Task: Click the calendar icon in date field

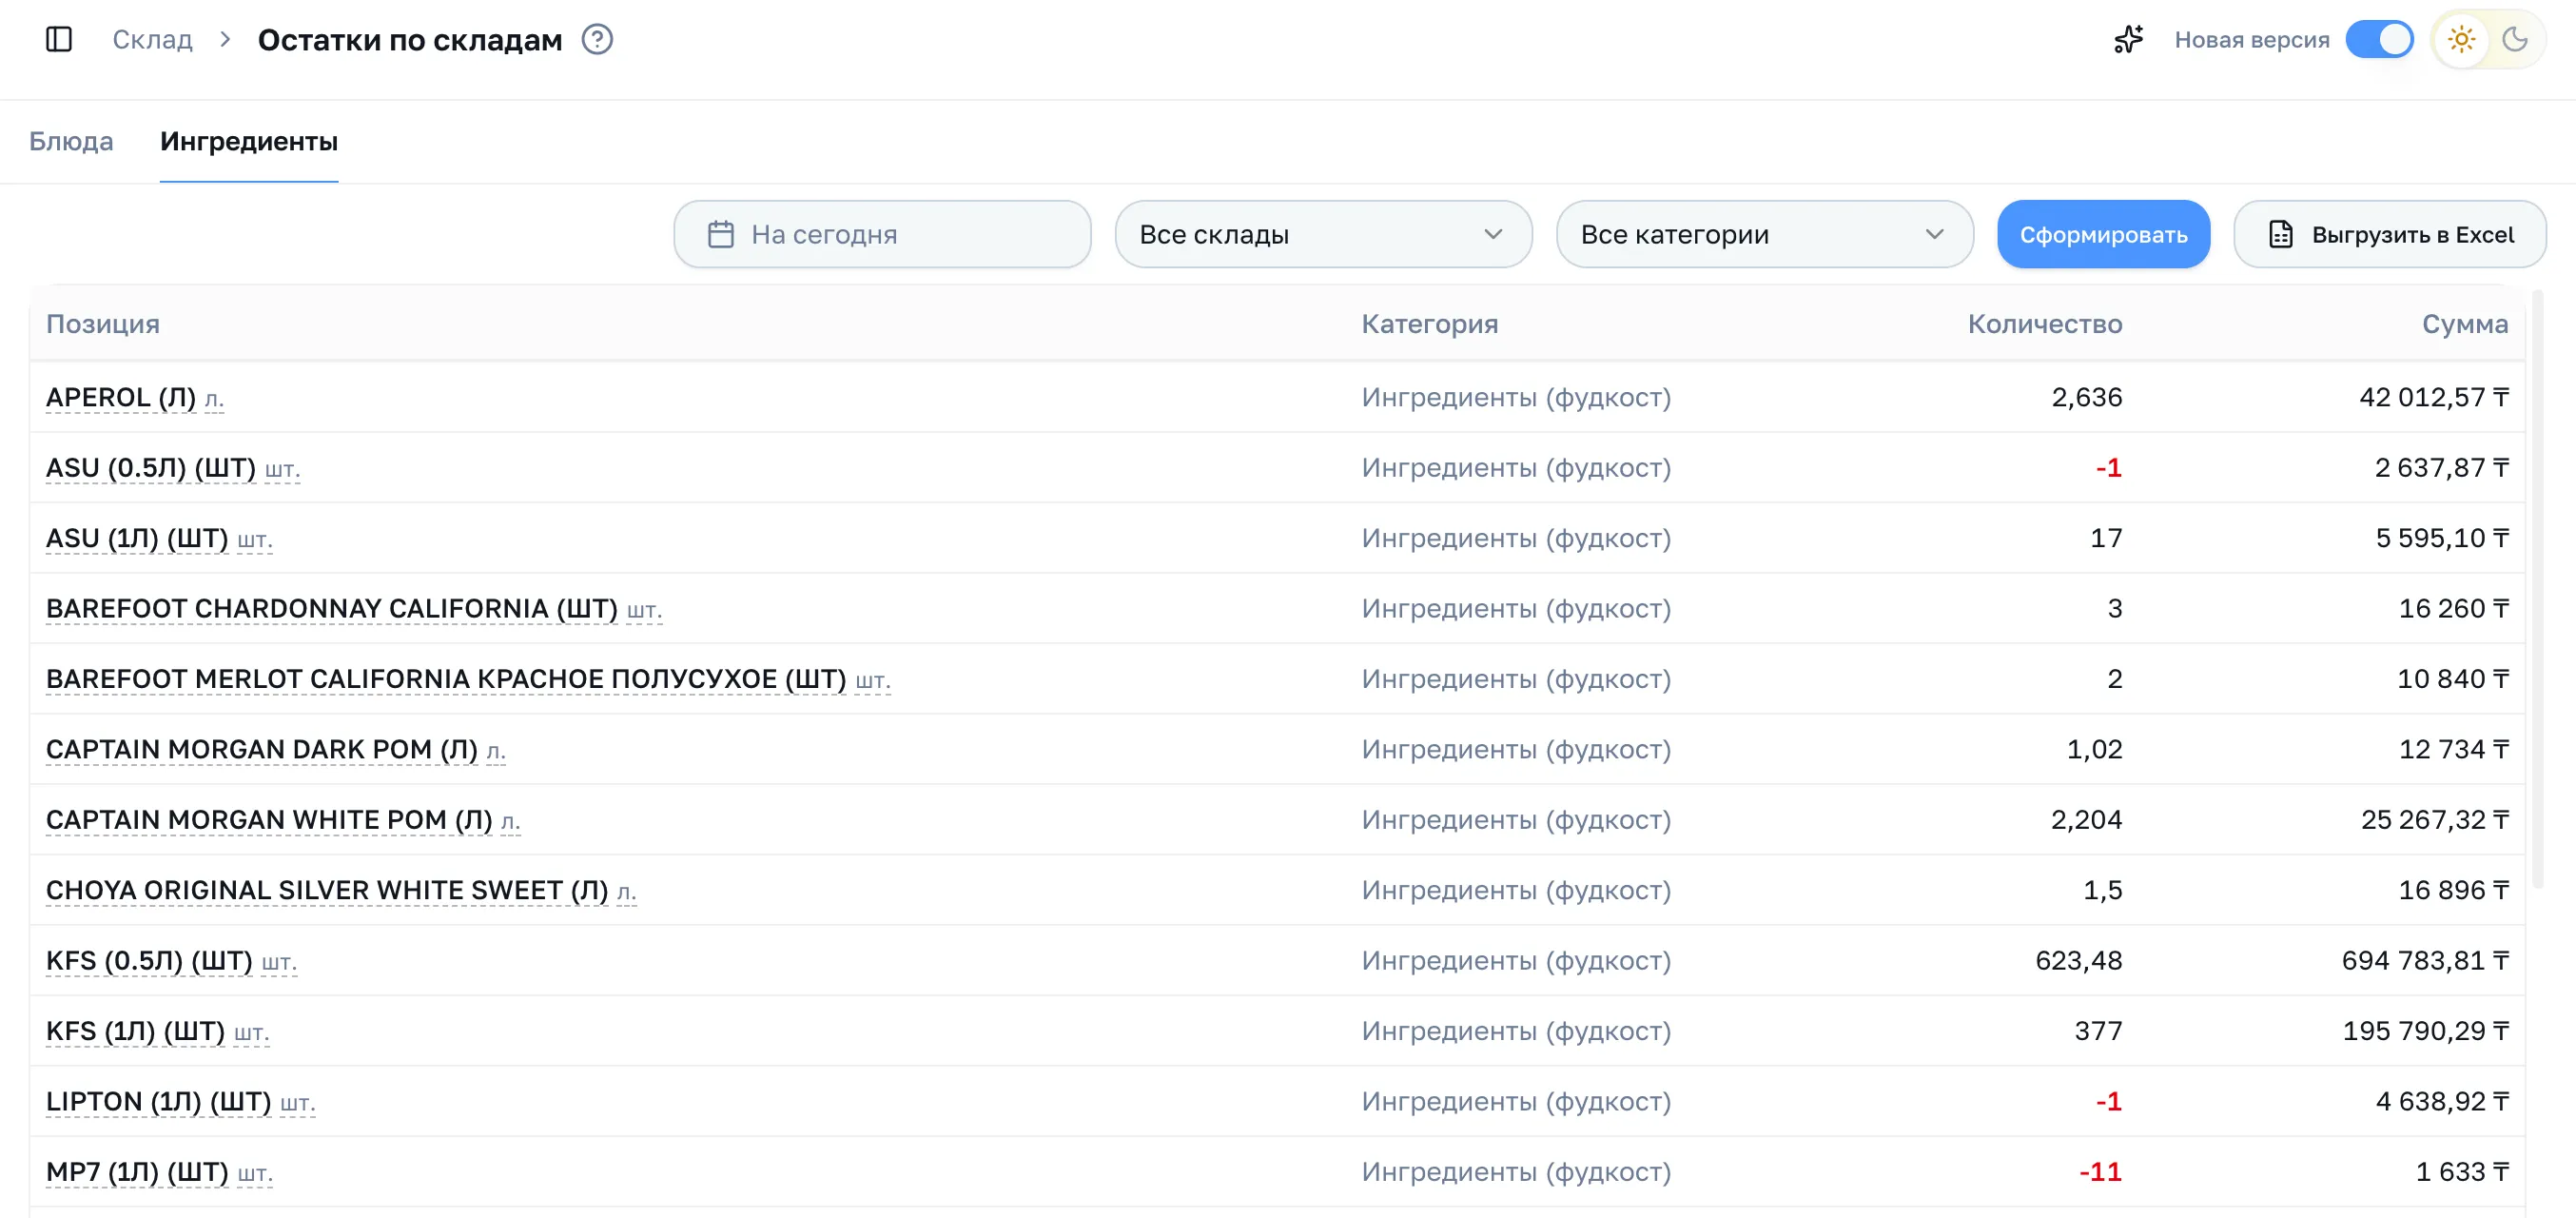Action: [721, 234]
